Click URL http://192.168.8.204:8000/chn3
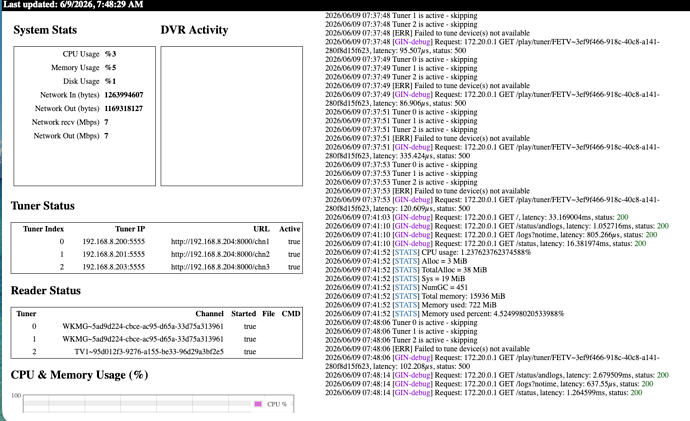Viewport: 690px width, 421px height. click(x=220, y=267)
